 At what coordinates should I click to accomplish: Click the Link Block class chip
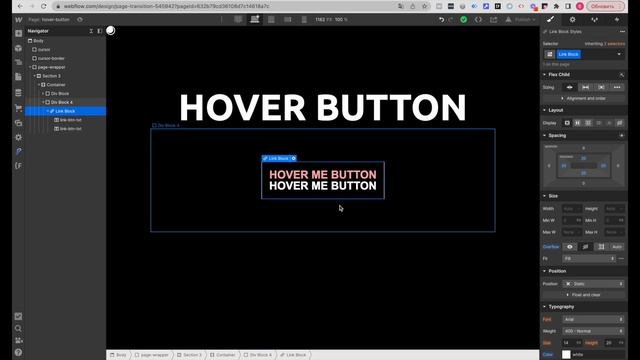[569, 54]
